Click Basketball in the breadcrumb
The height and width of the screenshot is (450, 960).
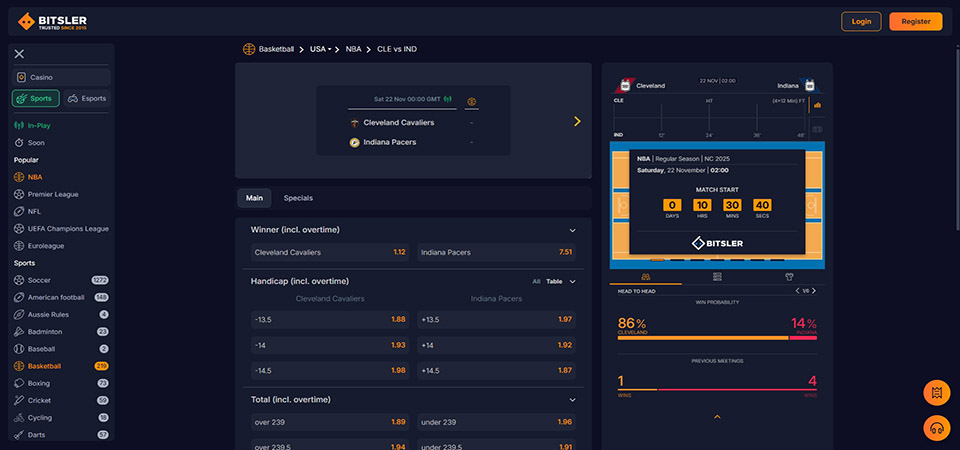click(276, 49)
